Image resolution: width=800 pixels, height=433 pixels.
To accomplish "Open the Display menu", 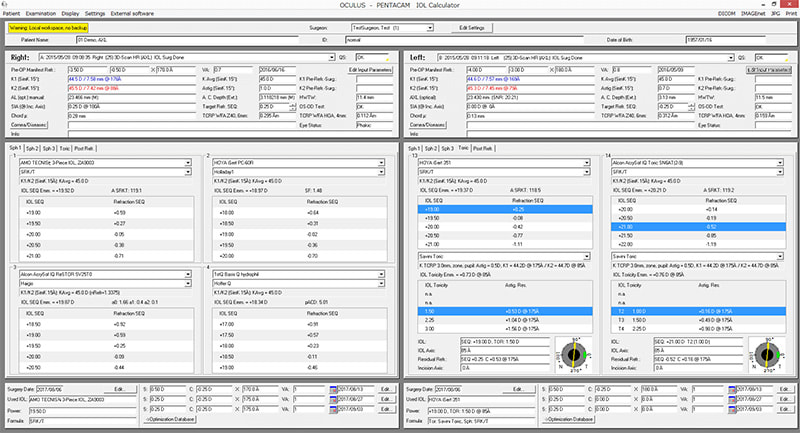I will [70, 13].
